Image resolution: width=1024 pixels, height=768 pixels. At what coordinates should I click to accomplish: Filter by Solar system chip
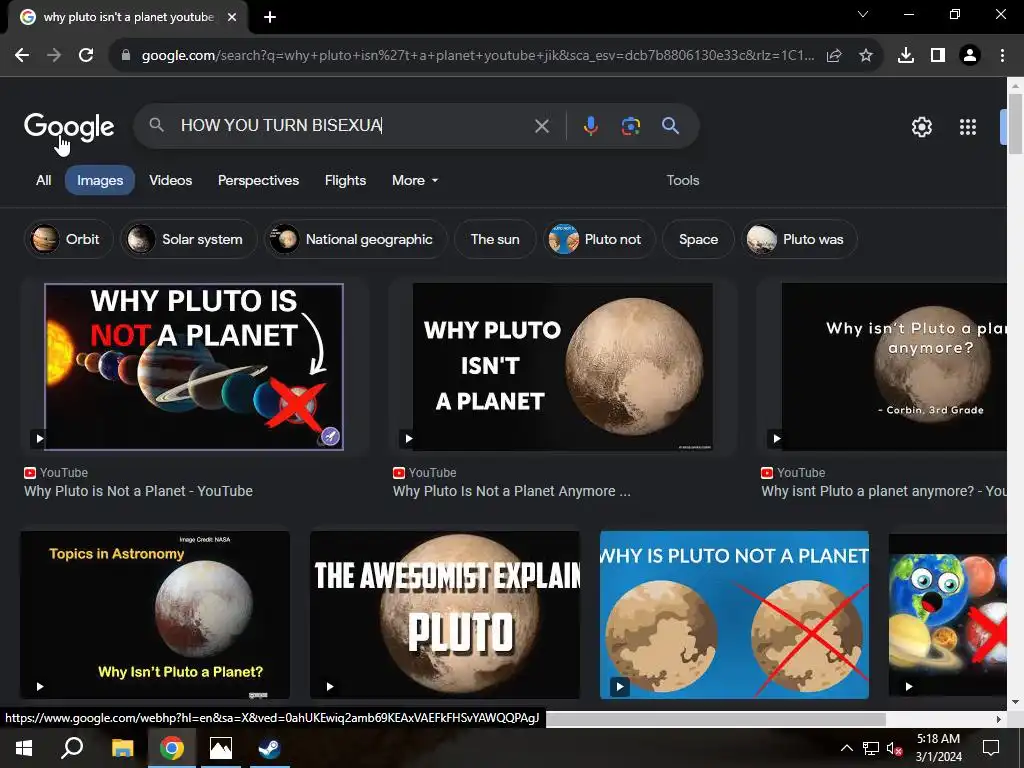[188, 239]
